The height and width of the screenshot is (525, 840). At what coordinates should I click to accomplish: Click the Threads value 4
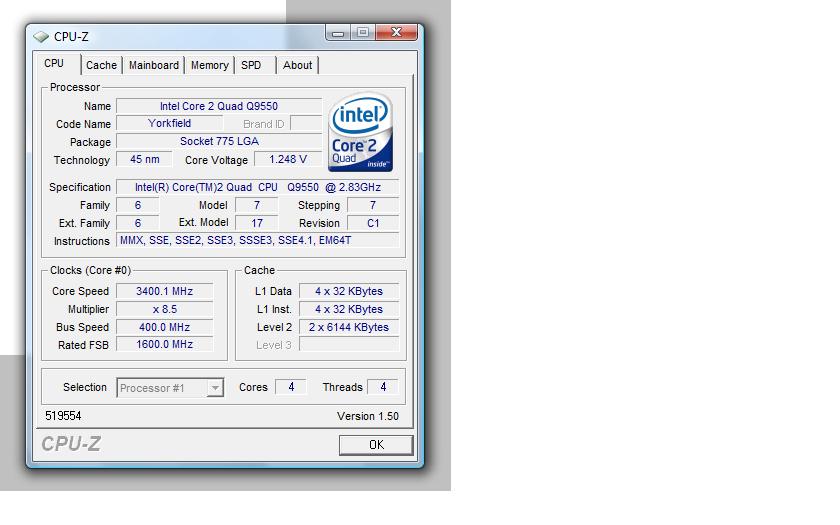click(x=383, y=387)
